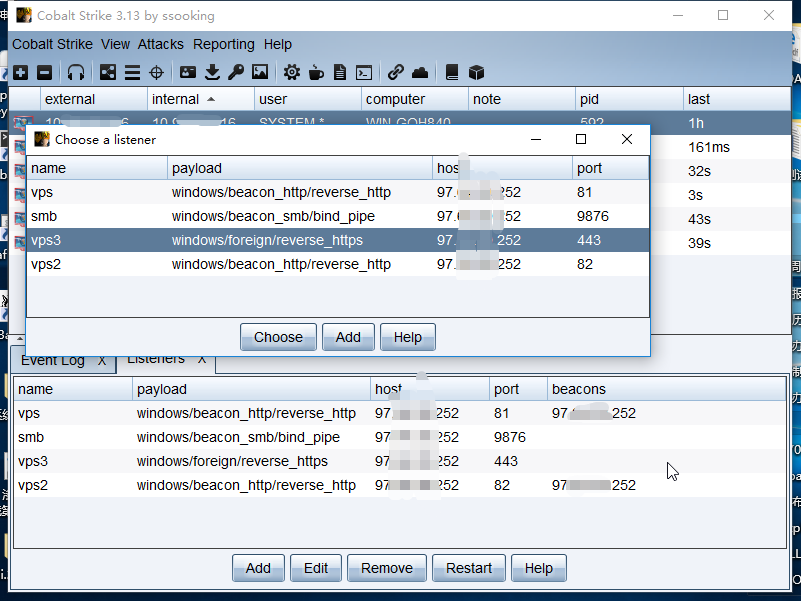
Task: Open Keystrokes with the key icon
Action: [236, 73]
